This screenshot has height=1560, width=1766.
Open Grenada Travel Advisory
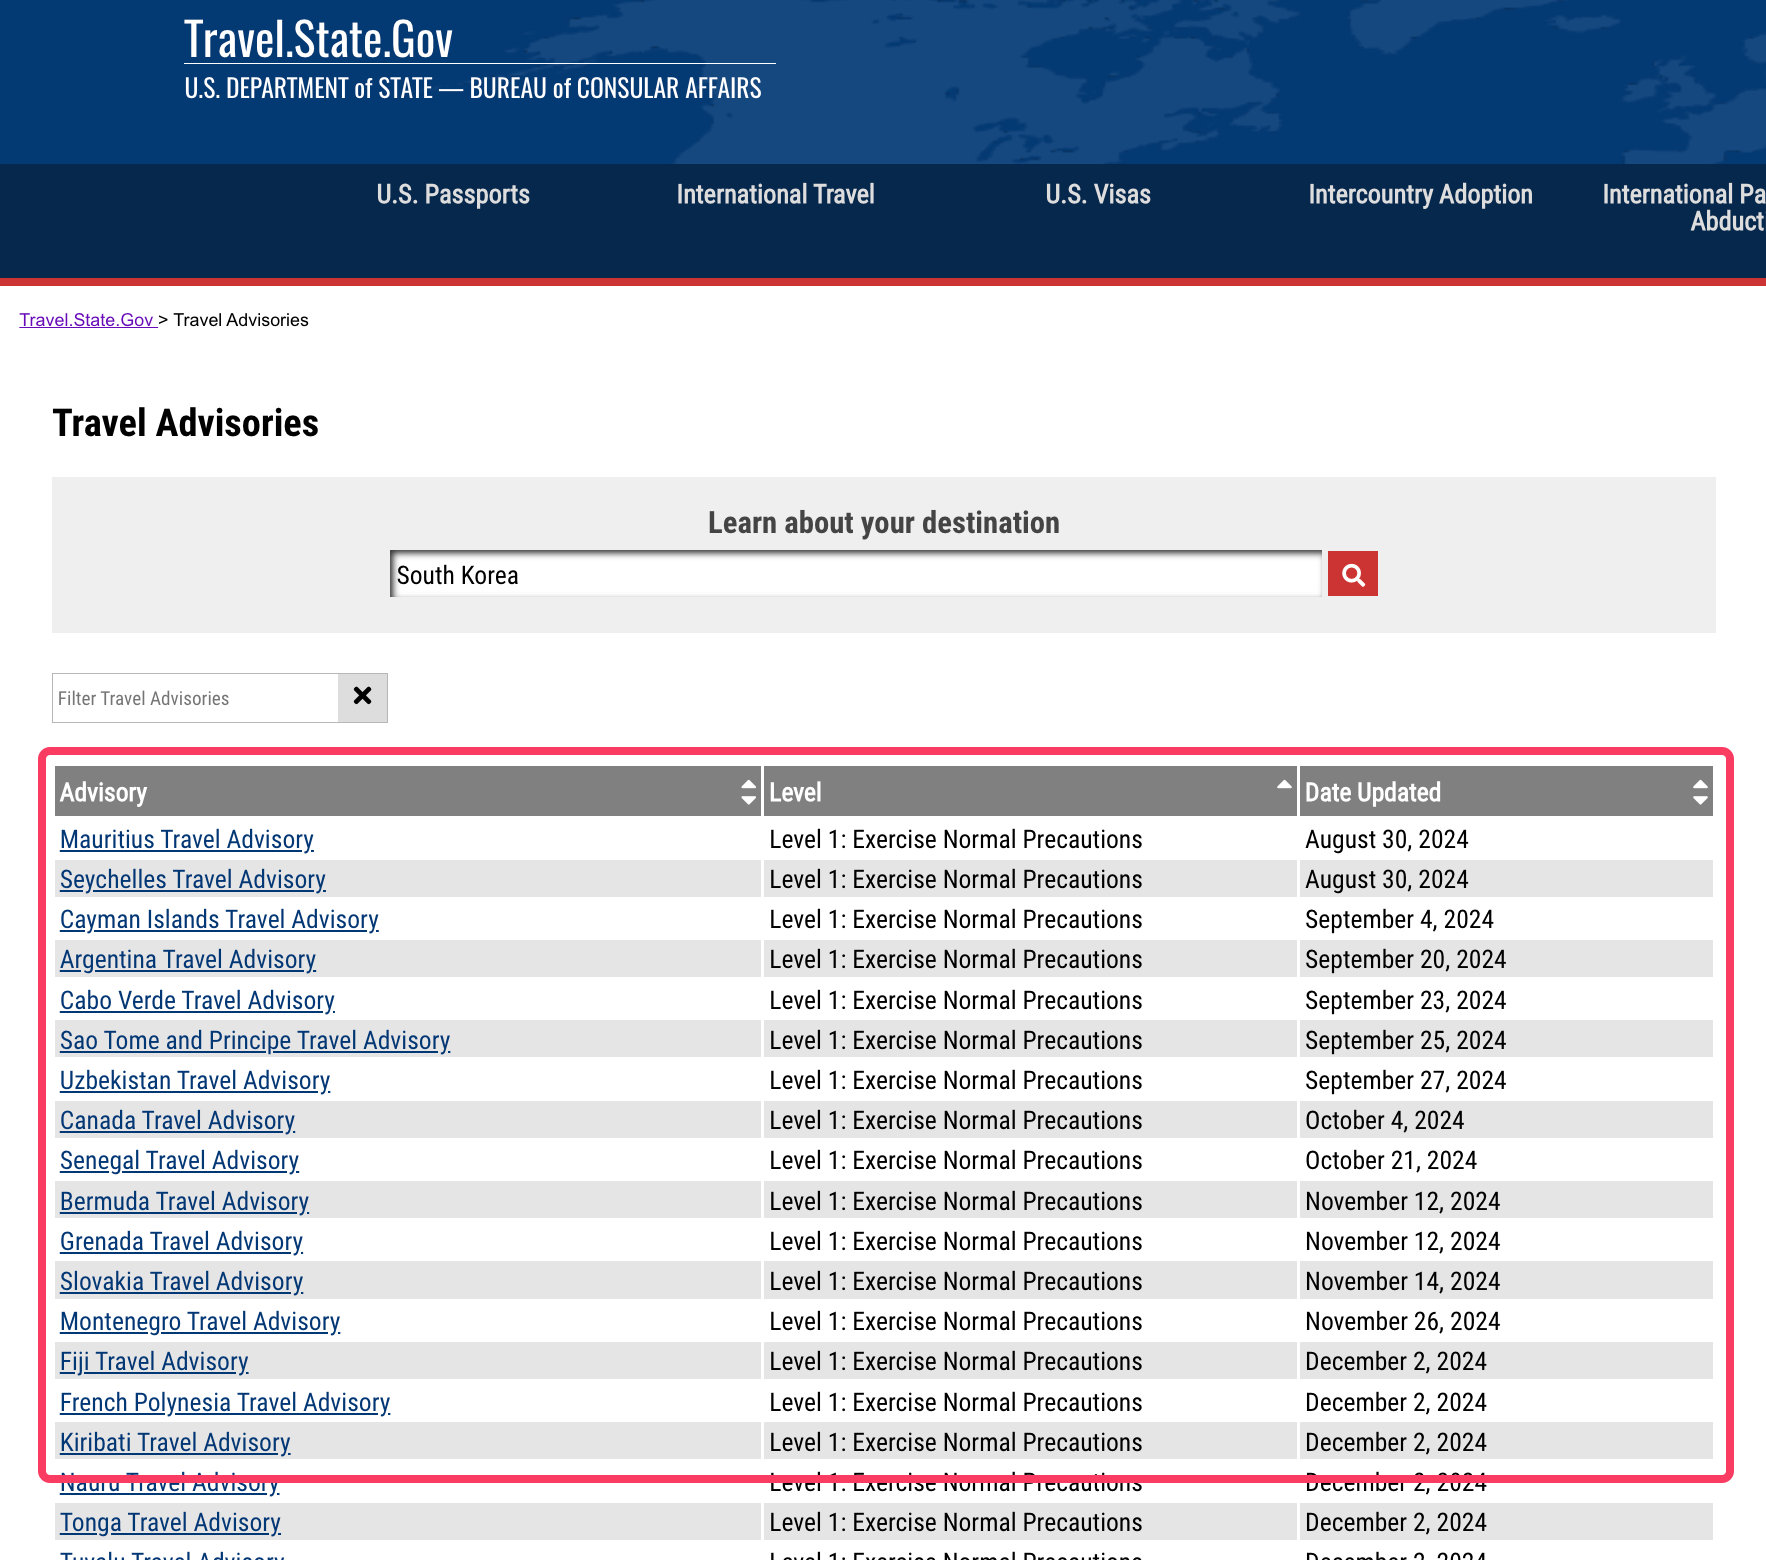point(181,1242)
